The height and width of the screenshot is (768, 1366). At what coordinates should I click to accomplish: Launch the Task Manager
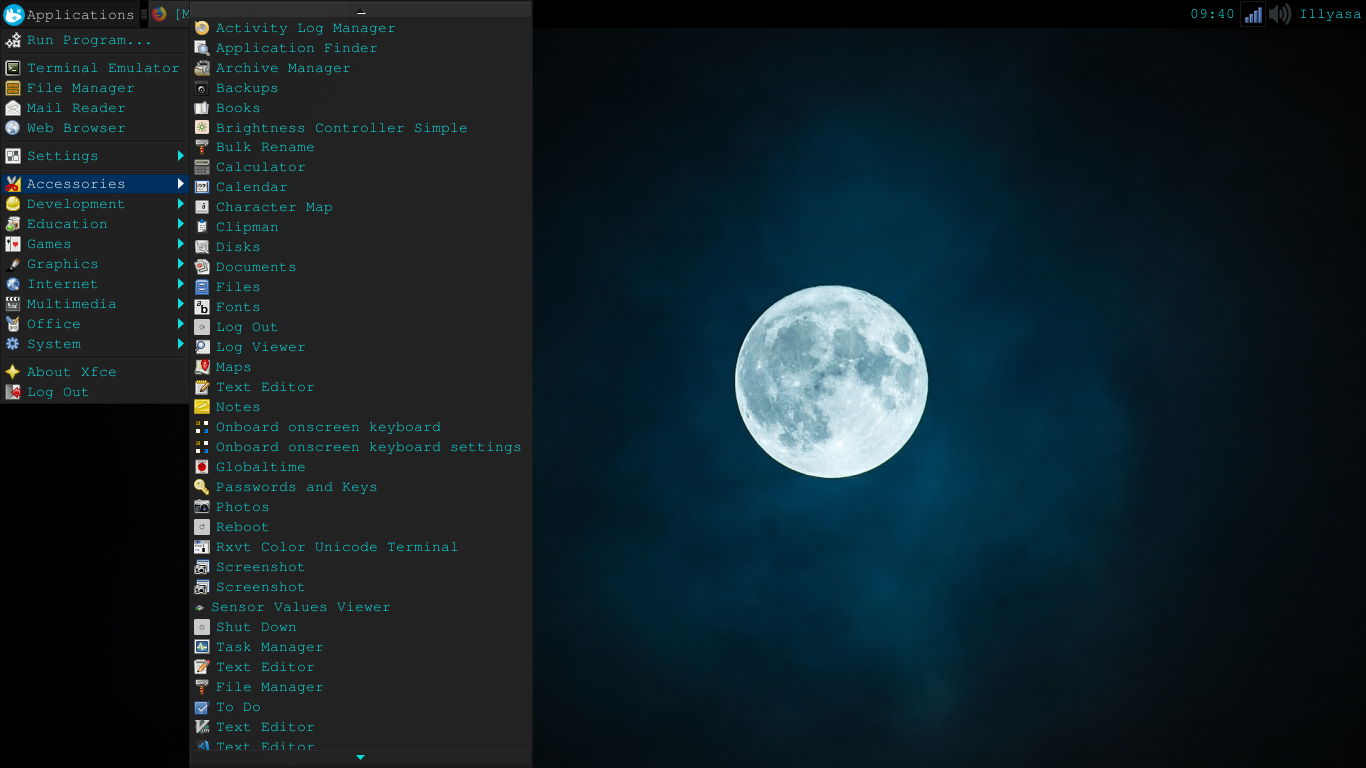(269, 647)
